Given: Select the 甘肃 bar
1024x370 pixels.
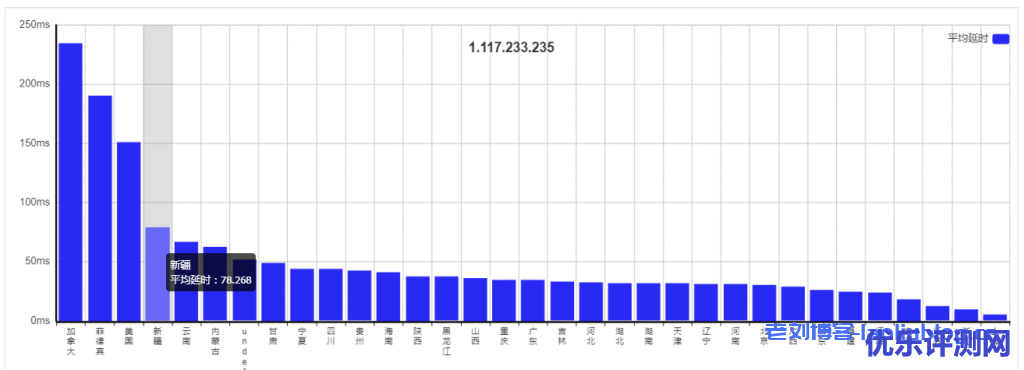Looking at the screenshot, I should coord(273,292).
